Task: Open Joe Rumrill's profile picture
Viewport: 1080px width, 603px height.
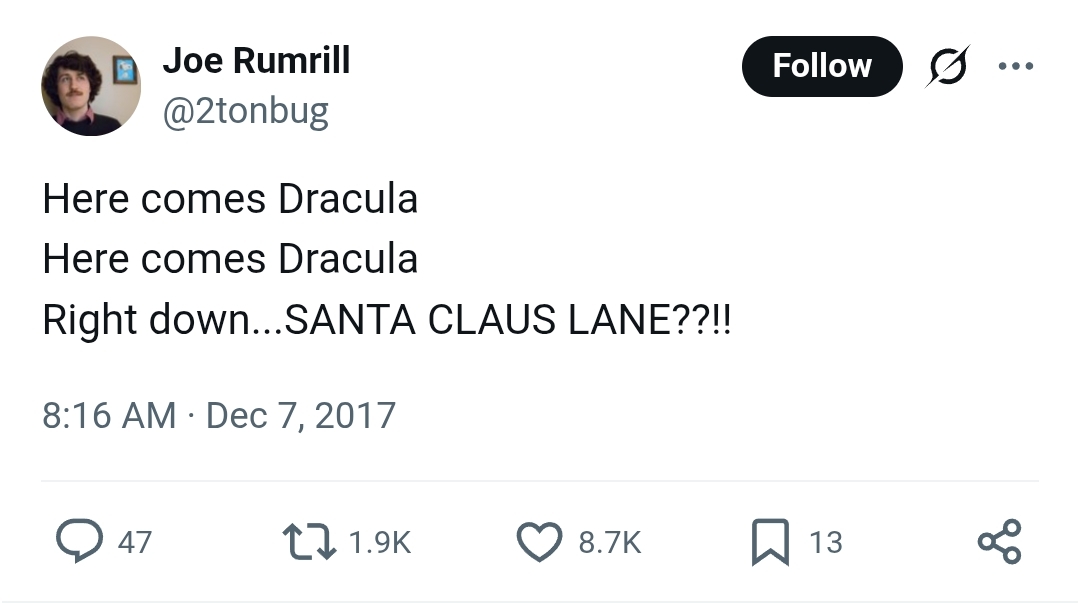Action: (91, 86)
